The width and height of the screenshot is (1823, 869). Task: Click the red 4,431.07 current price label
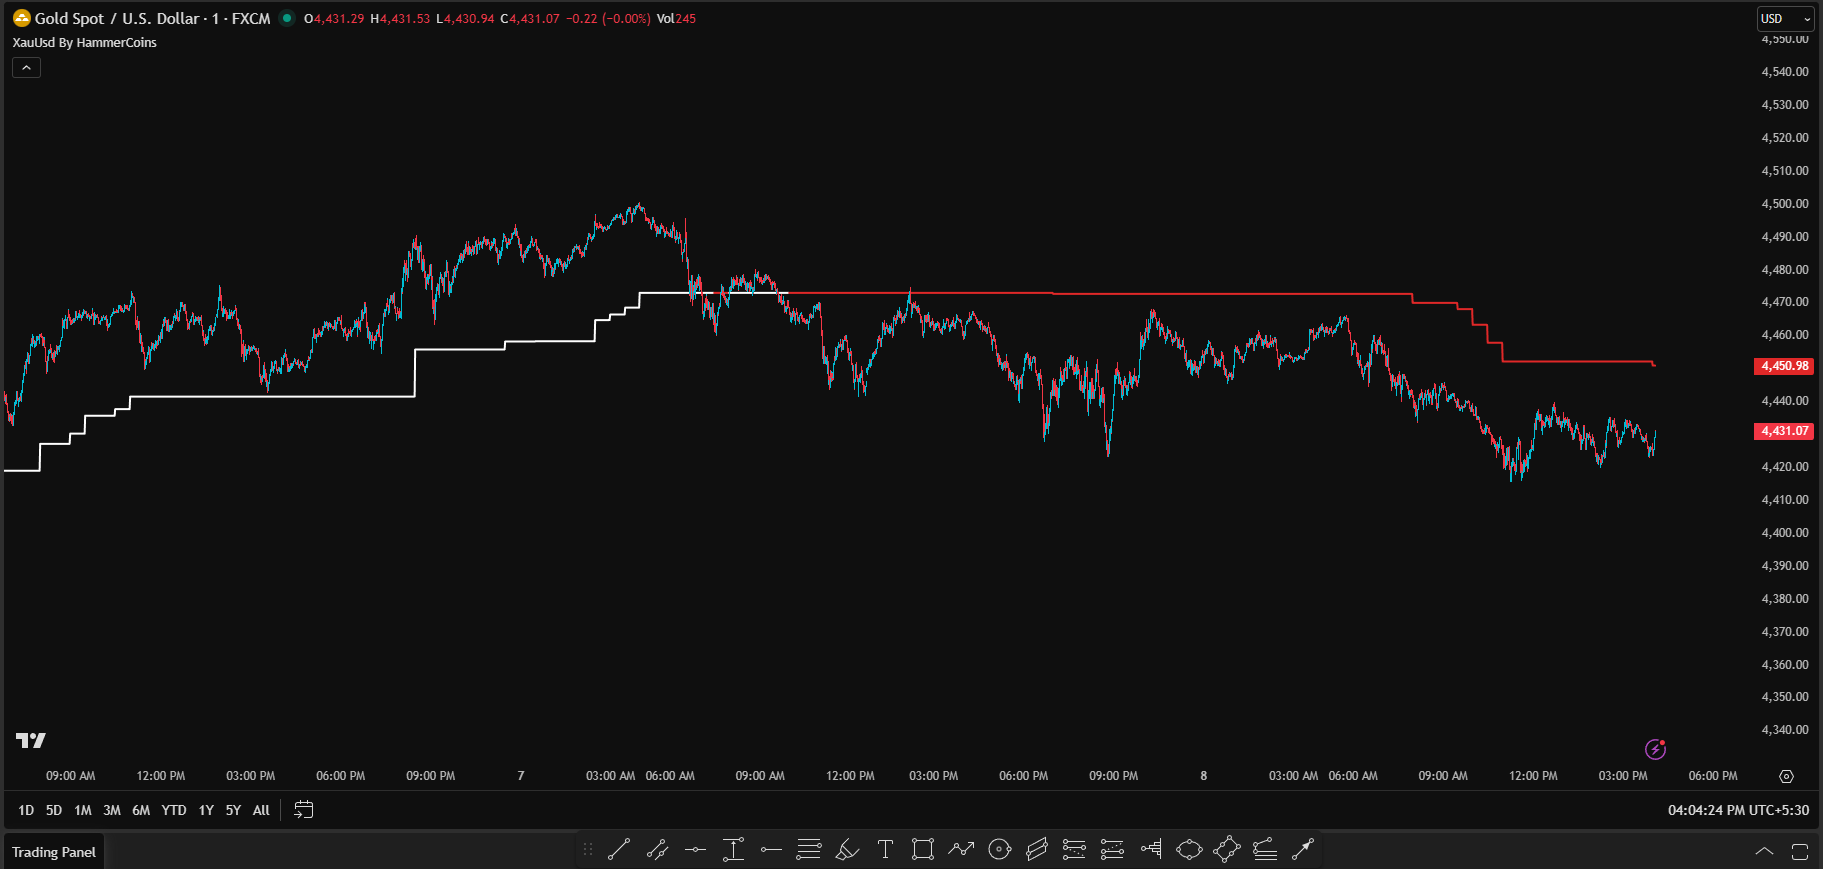1784,431
